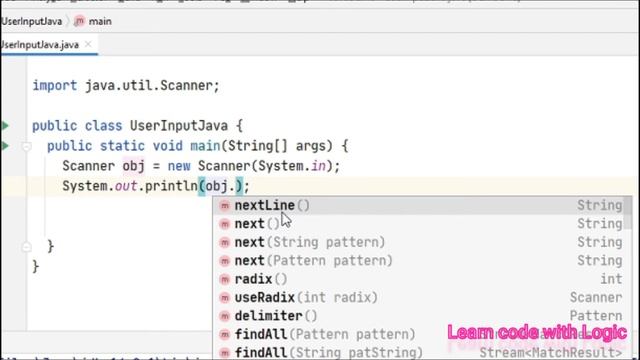Close the UserInputJava.java tab

pos(88,44)
